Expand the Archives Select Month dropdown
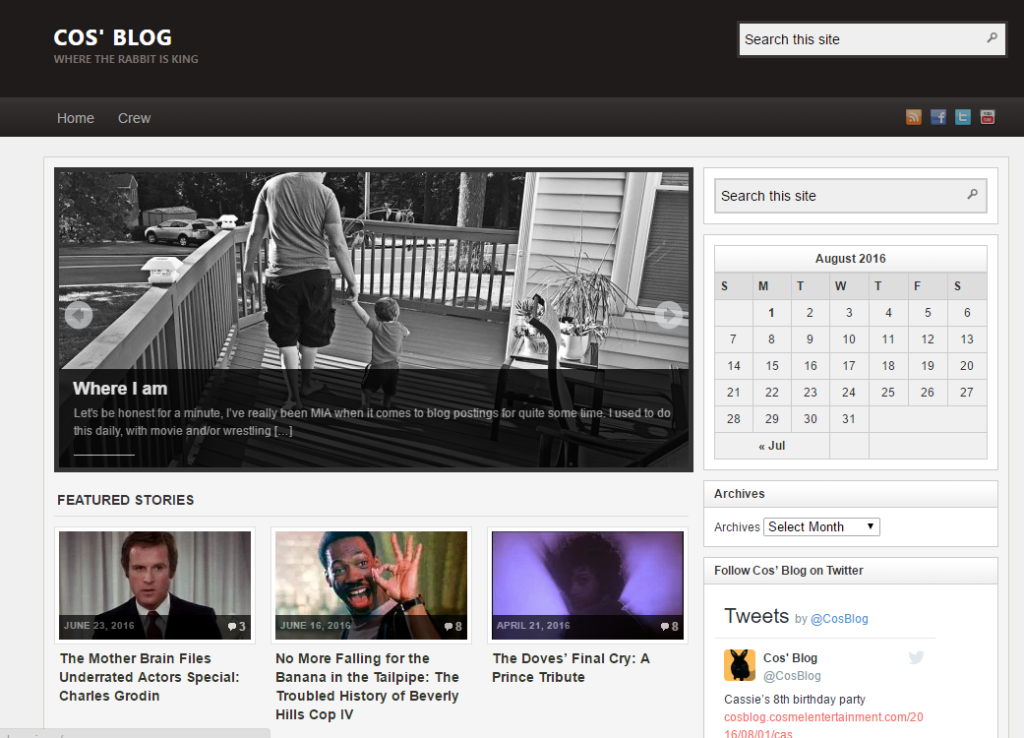 (821, 527)
